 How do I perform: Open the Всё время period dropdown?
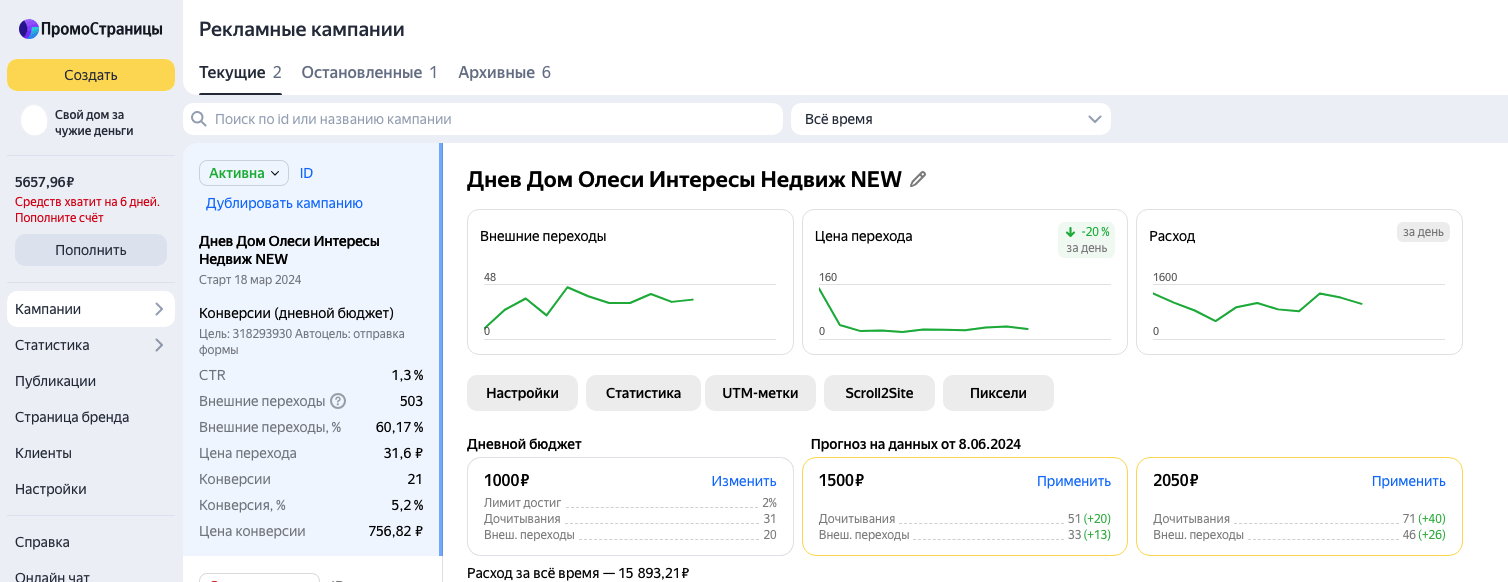(951, 119)
